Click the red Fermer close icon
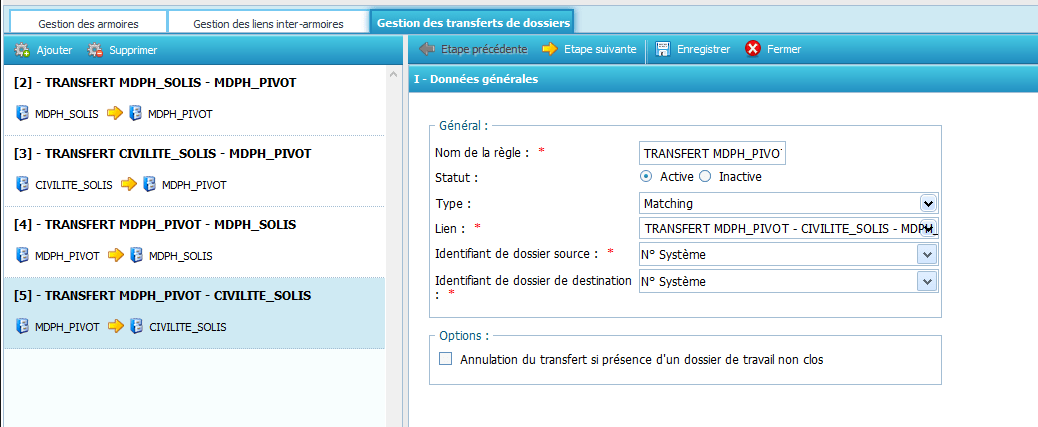 click(753, 49)
